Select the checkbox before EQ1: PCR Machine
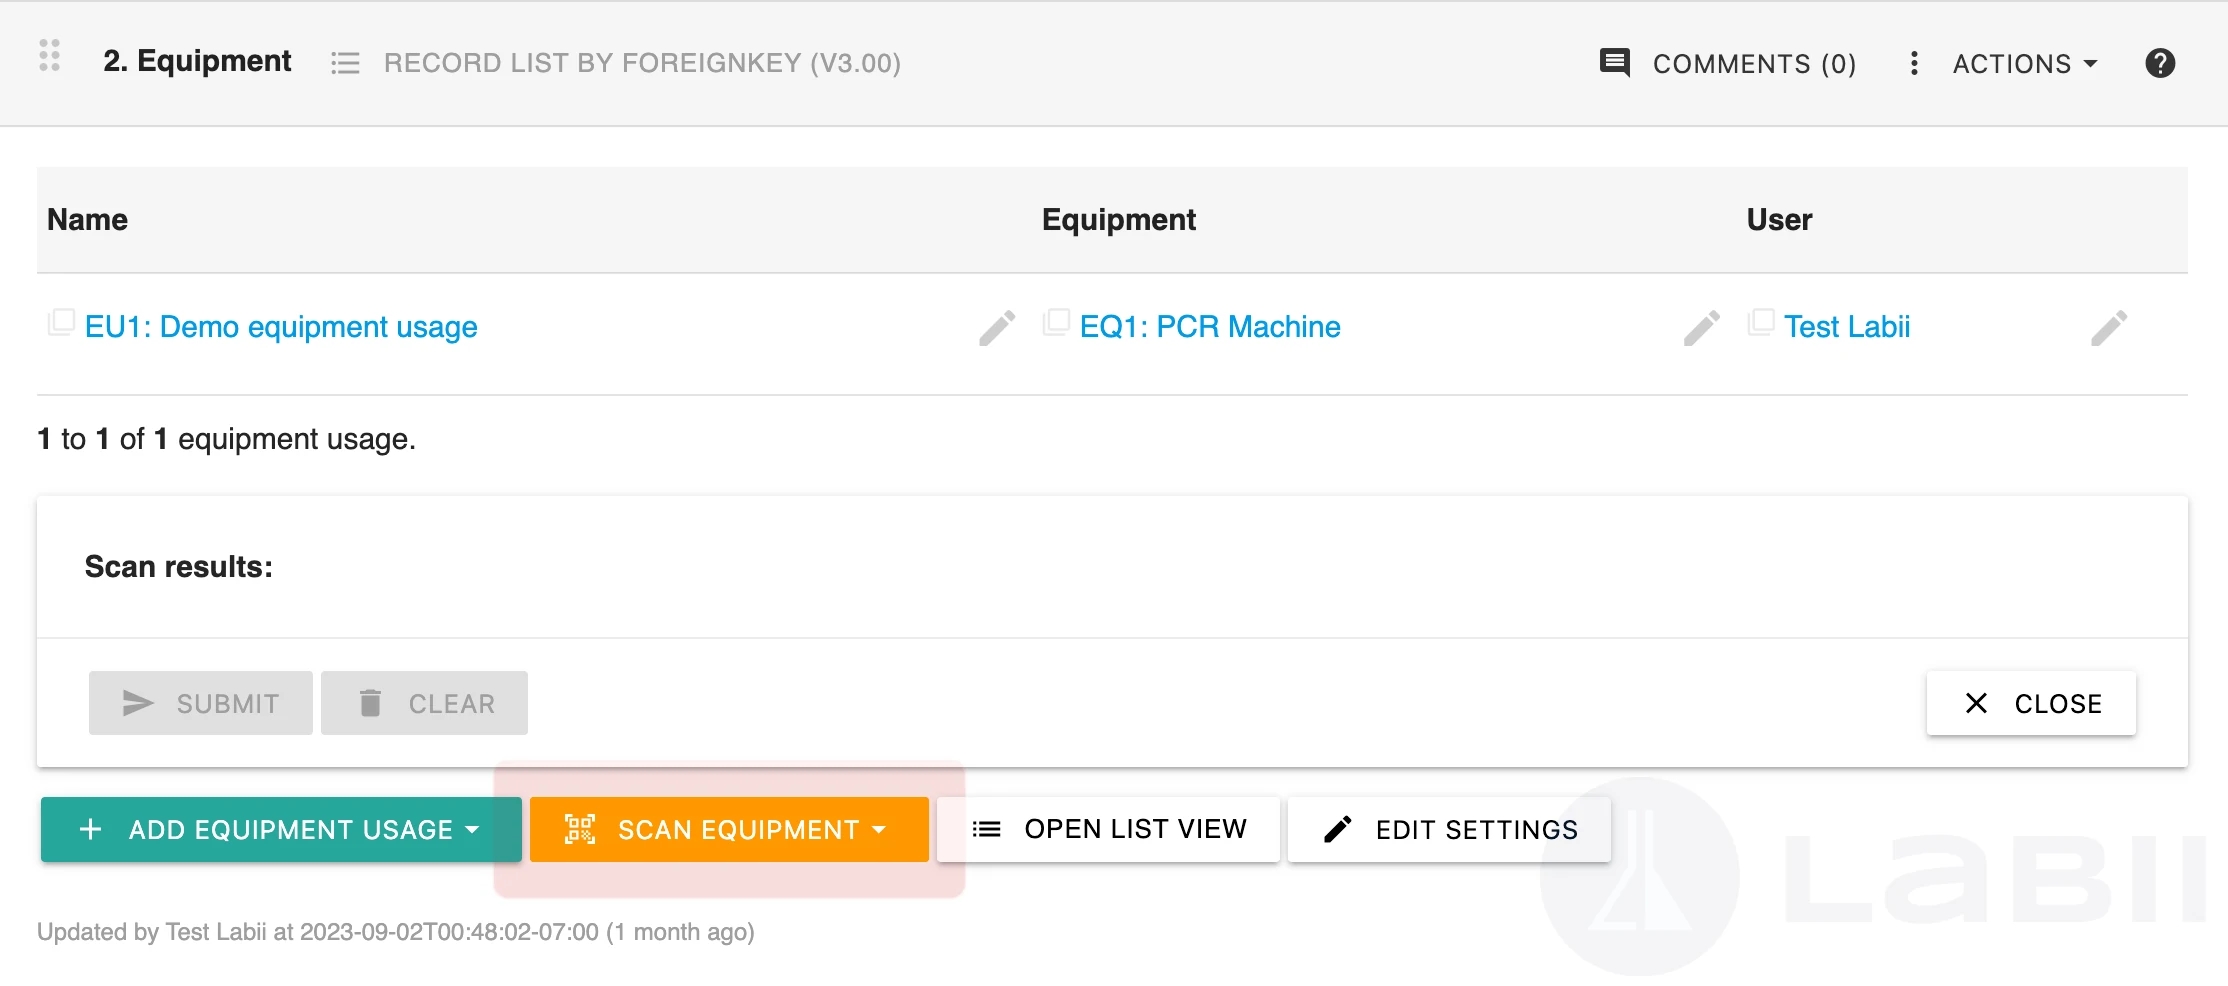The width and height of the screenshot is (2228, 986). (1056, 323)
